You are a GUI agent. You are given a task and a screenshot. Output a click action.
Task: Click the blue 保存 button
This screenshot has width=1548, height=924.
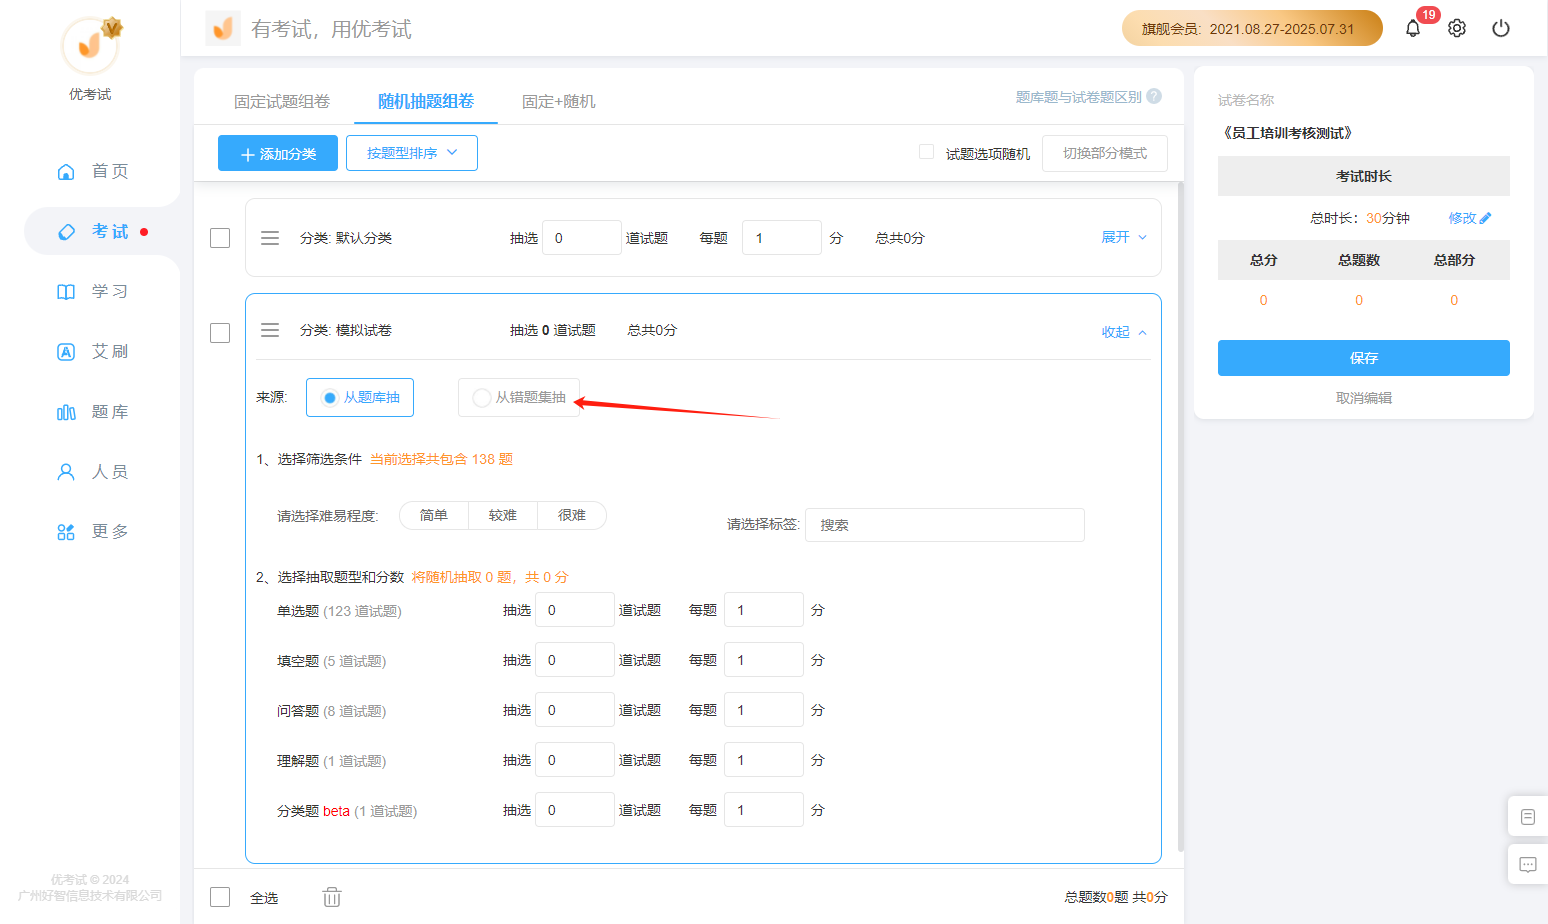coord(1364,358)
